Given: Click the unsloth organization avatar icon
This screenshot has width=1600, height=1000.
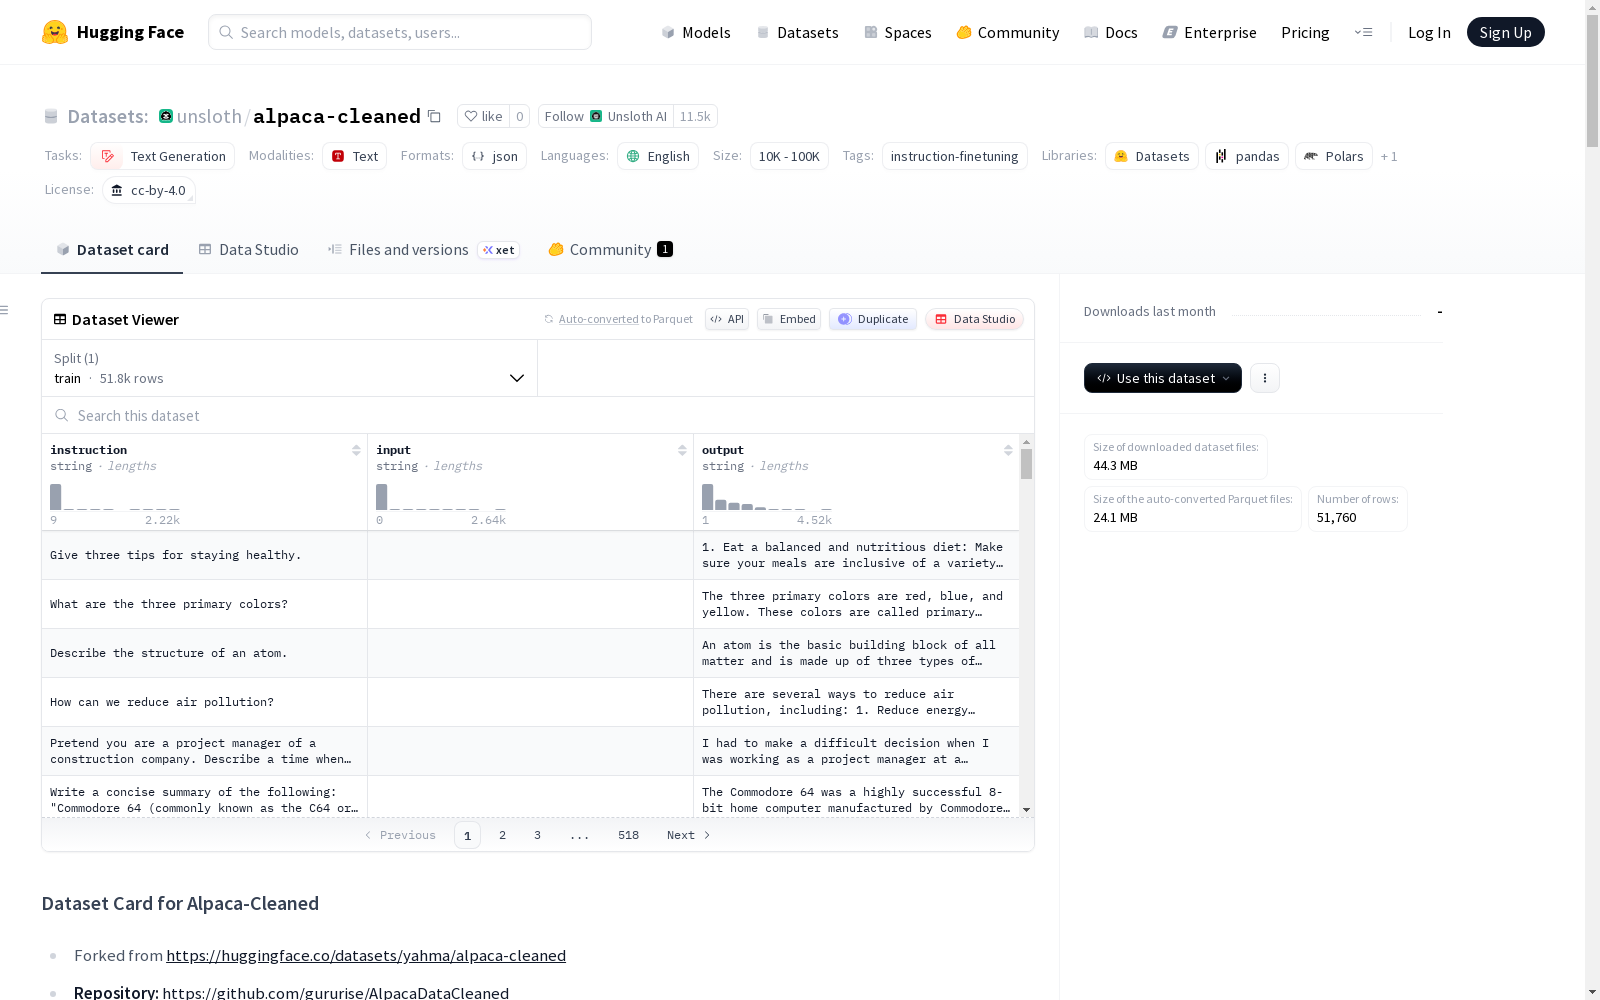Looking at the screenshot, I should click(x=166, y=116).
